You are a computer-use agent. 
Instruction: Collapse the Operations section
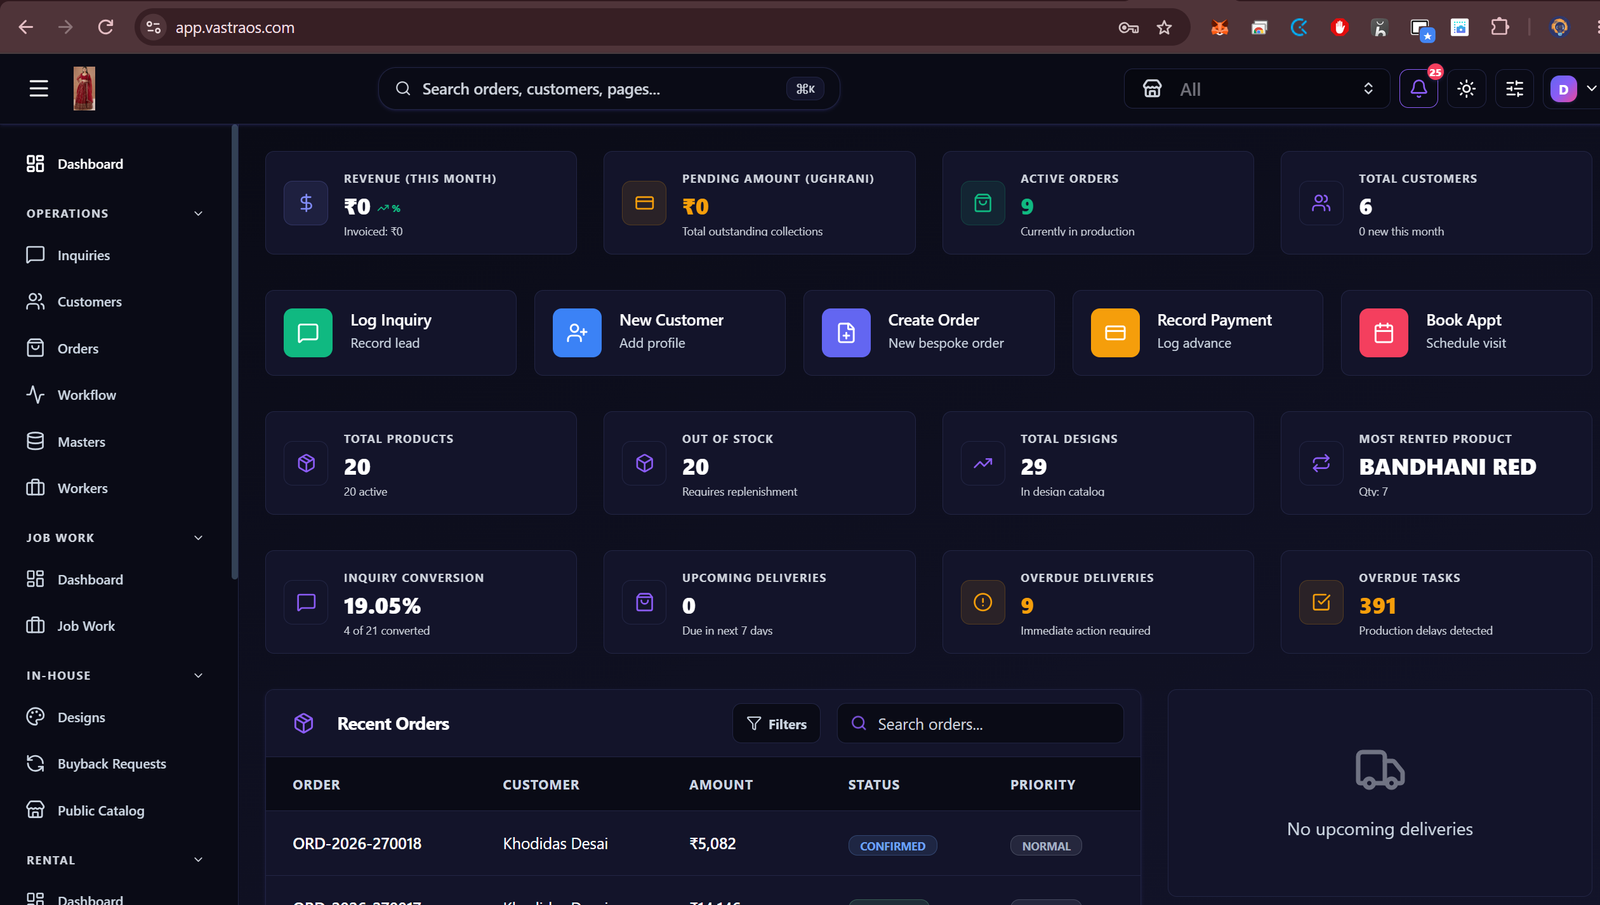198,213
